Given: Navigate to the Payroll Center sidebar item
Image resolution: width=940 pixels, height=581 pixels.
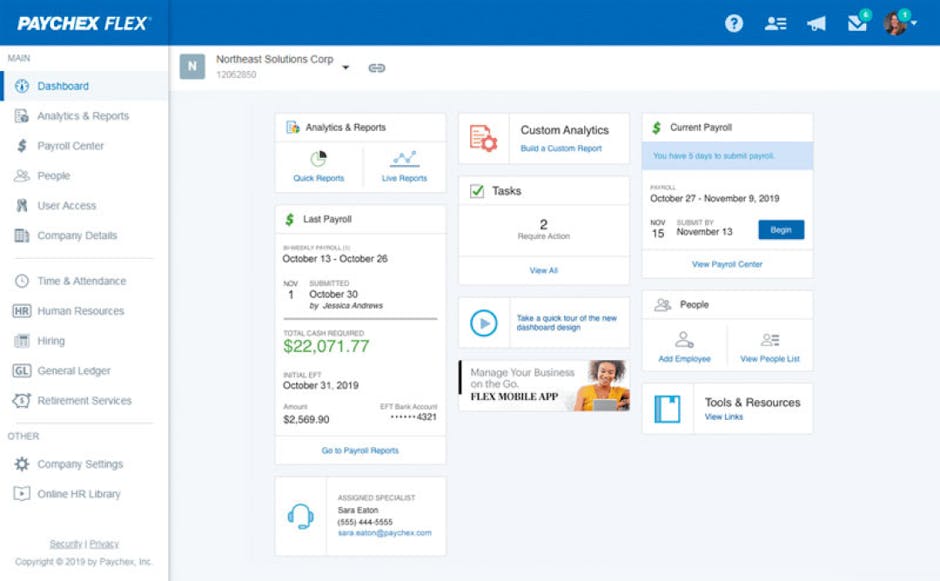Looking at the screenshot, I should point(69,145).
